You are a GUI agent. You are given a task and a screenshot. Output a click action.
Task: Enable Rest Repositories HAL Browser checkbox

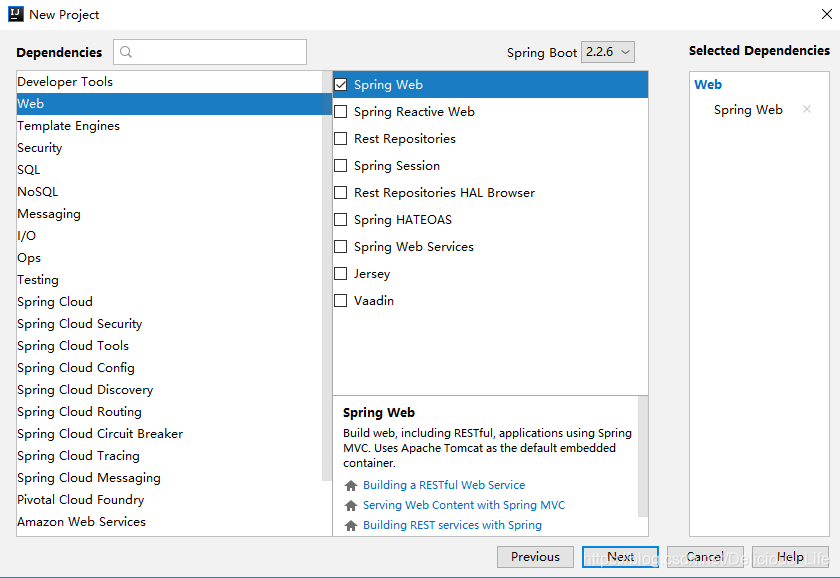[341, 192]
